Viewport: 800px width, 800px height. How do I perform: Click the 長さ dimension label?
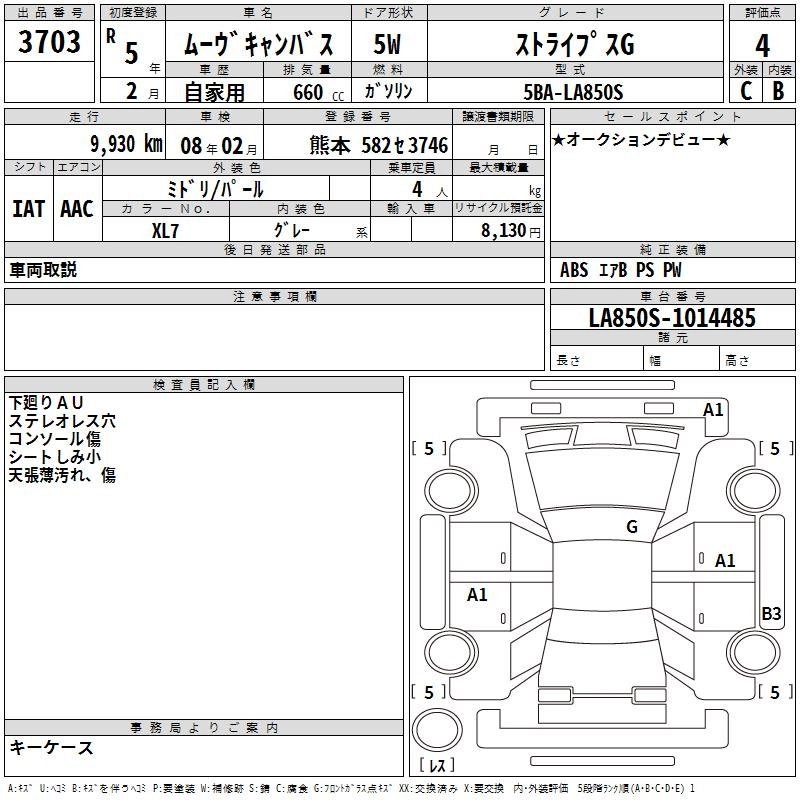569,361
